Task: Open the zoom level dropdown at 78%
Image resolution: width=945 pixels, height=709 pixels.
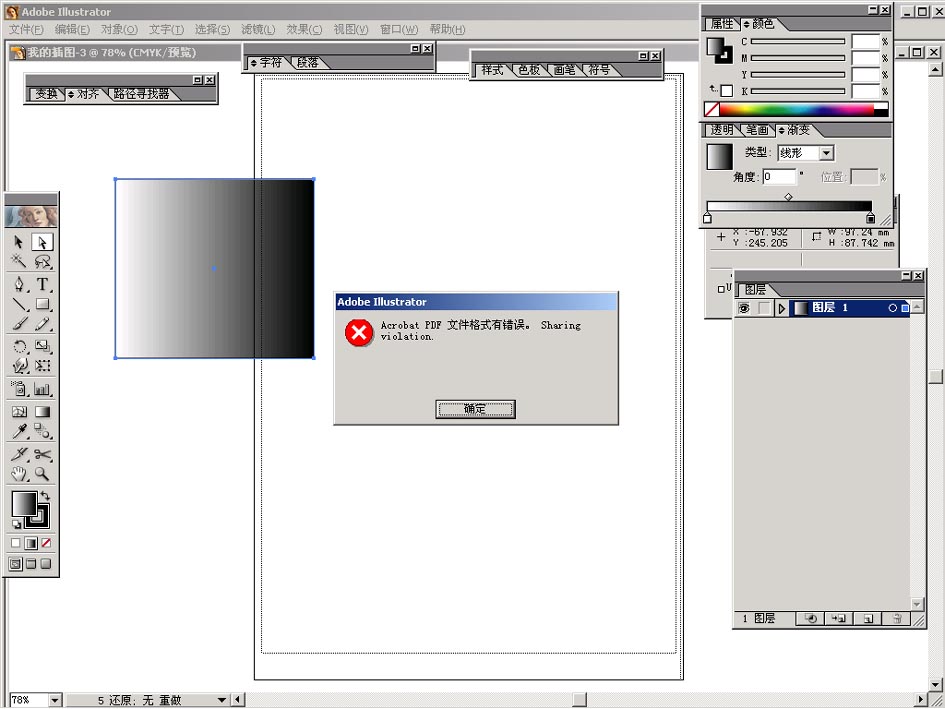Action: click(x=55, y=700)
